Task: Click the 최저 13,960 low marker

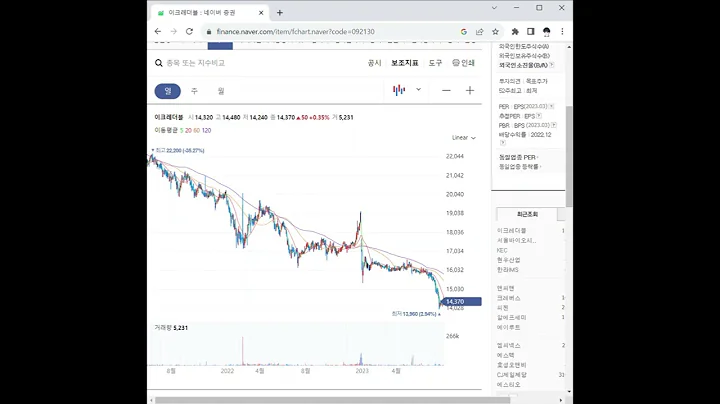Action: click(x=416, y=314)
